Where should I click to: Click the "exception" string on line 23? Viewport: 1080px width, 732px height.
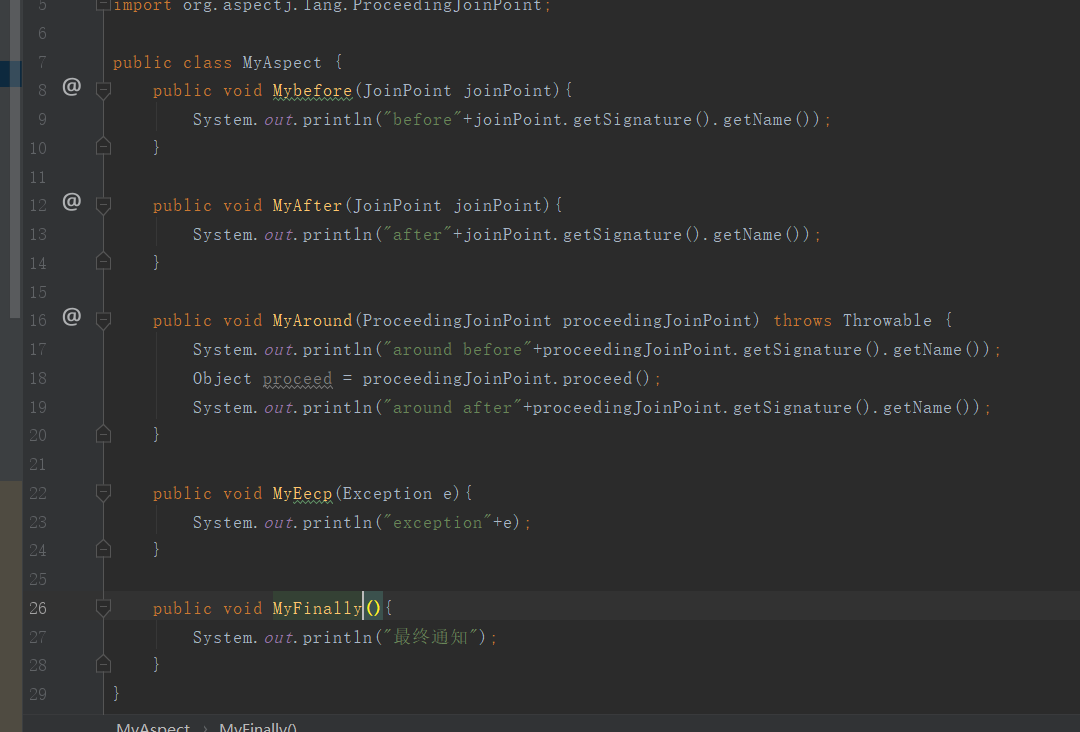pyautogui.click(x=437, y=523)
